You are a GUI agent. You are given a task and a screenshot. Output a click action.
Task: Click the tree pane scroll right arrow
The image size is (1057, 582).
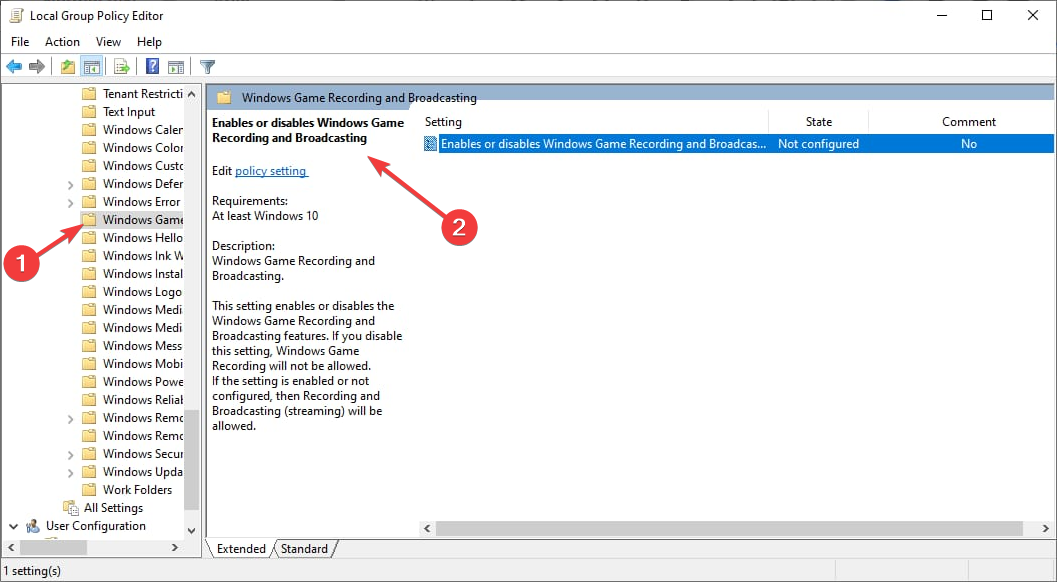pyautogui.click(x=175, y=548)
